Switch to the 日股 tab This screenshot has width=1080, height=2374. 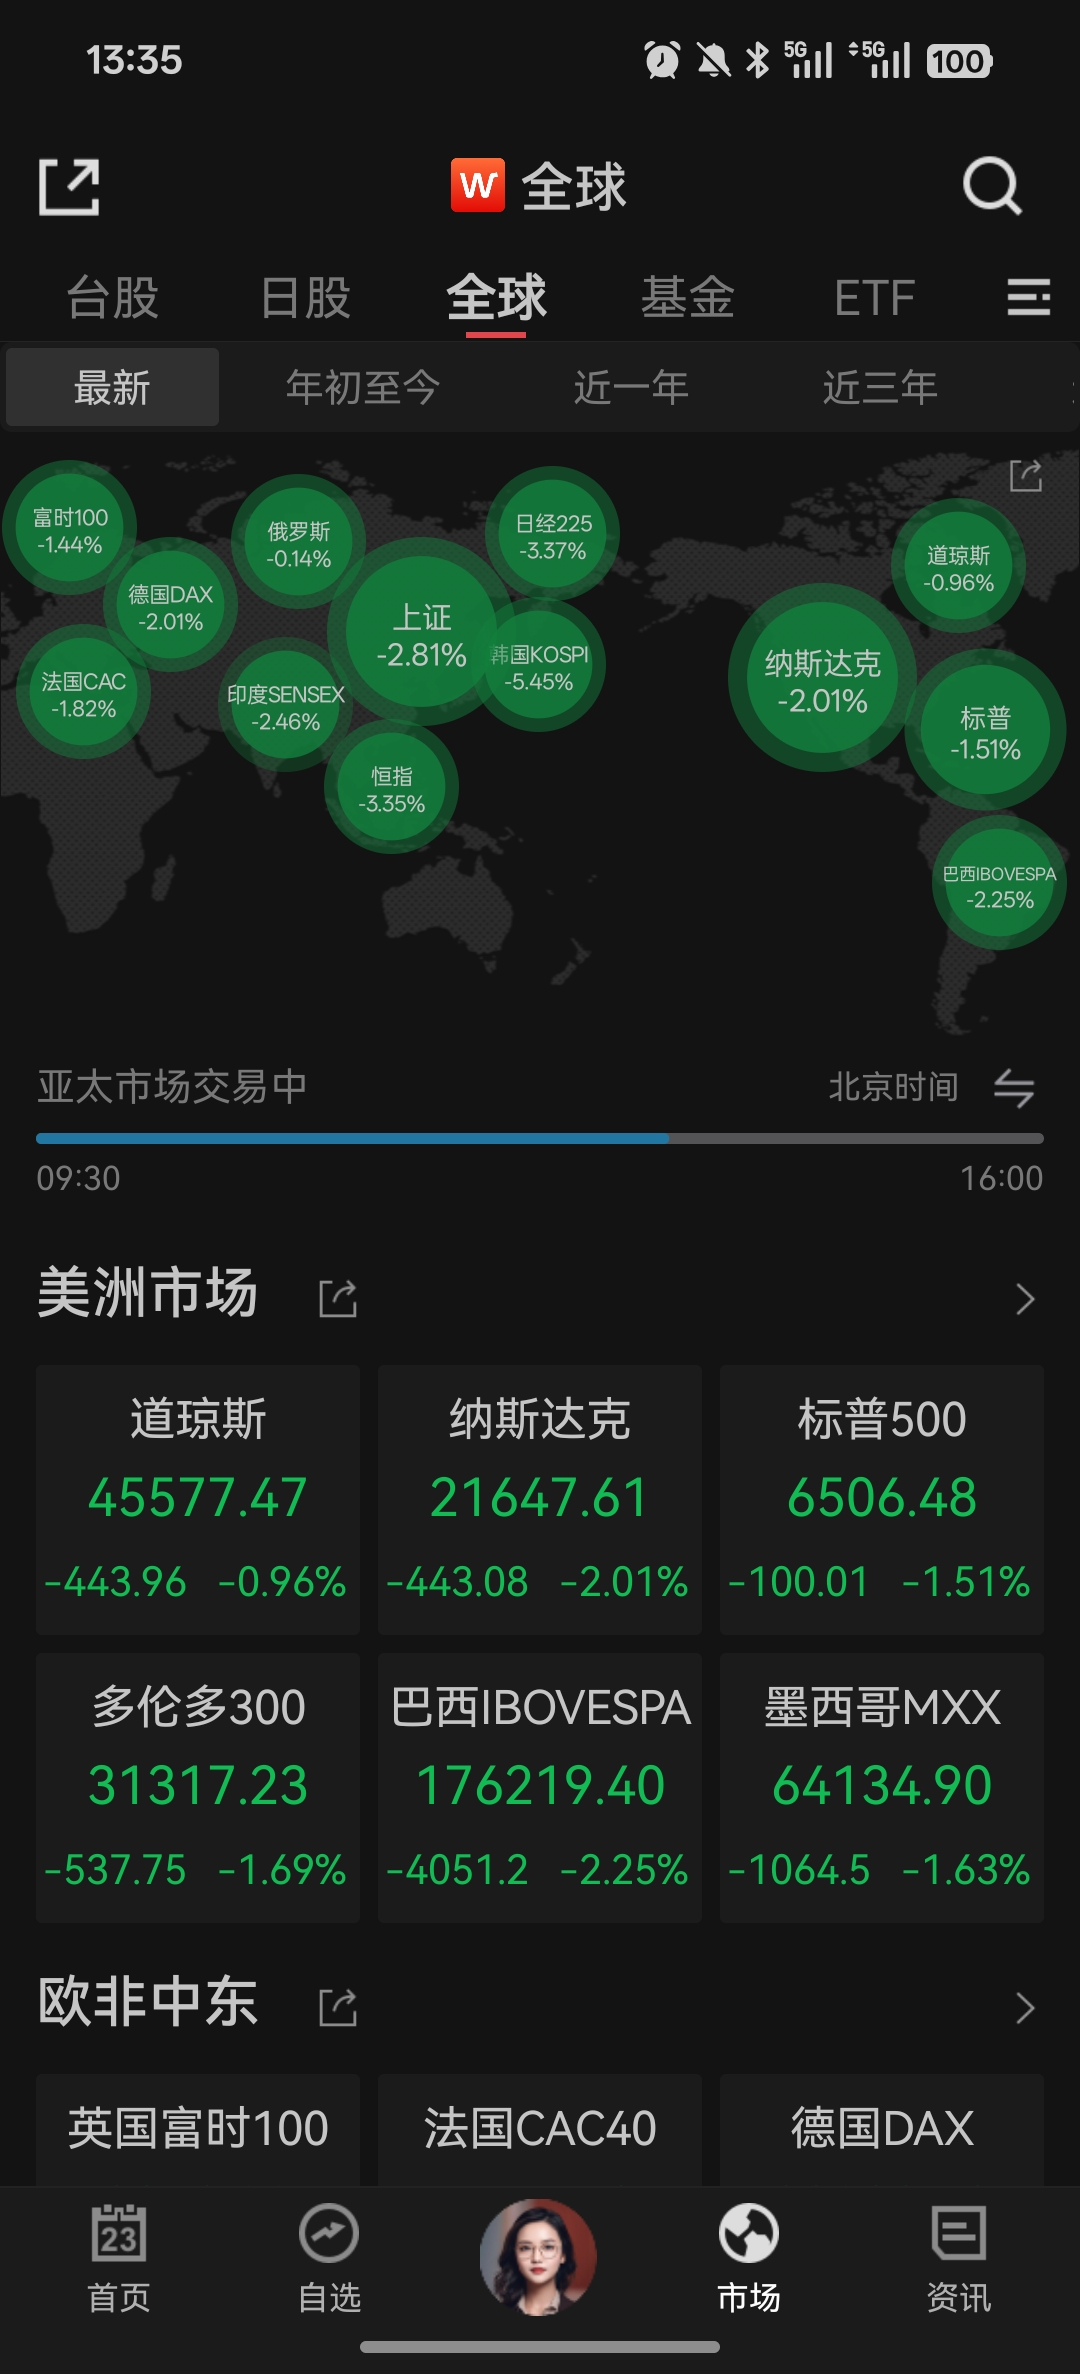305,297
